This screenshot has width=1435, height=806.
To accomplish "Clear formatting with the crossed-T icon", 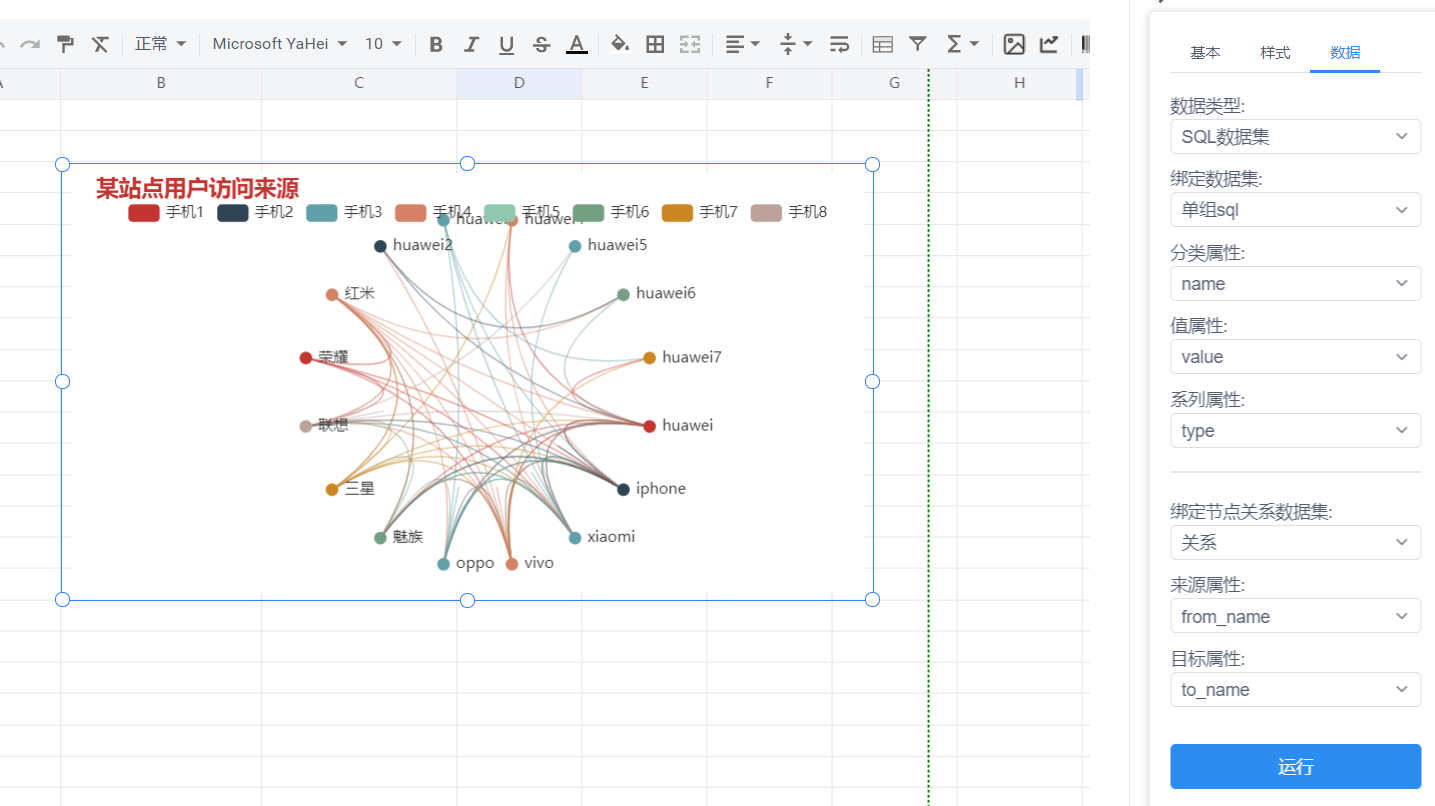I will coord(100,44).
